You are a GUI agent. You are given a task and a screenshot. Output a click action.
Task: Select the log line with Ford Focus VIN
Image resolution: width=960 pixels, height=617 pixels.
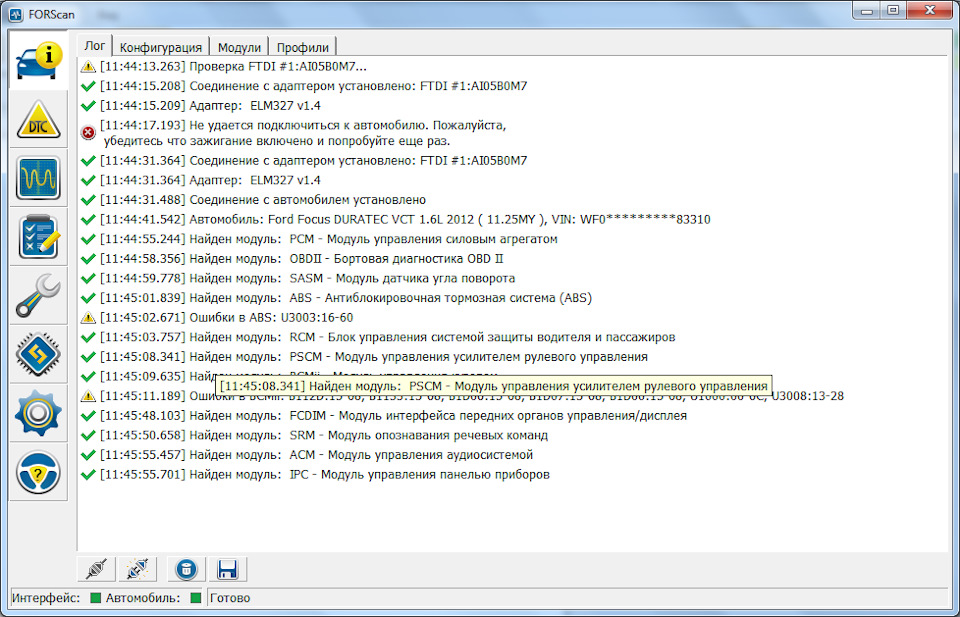click(x=405, y=219)
